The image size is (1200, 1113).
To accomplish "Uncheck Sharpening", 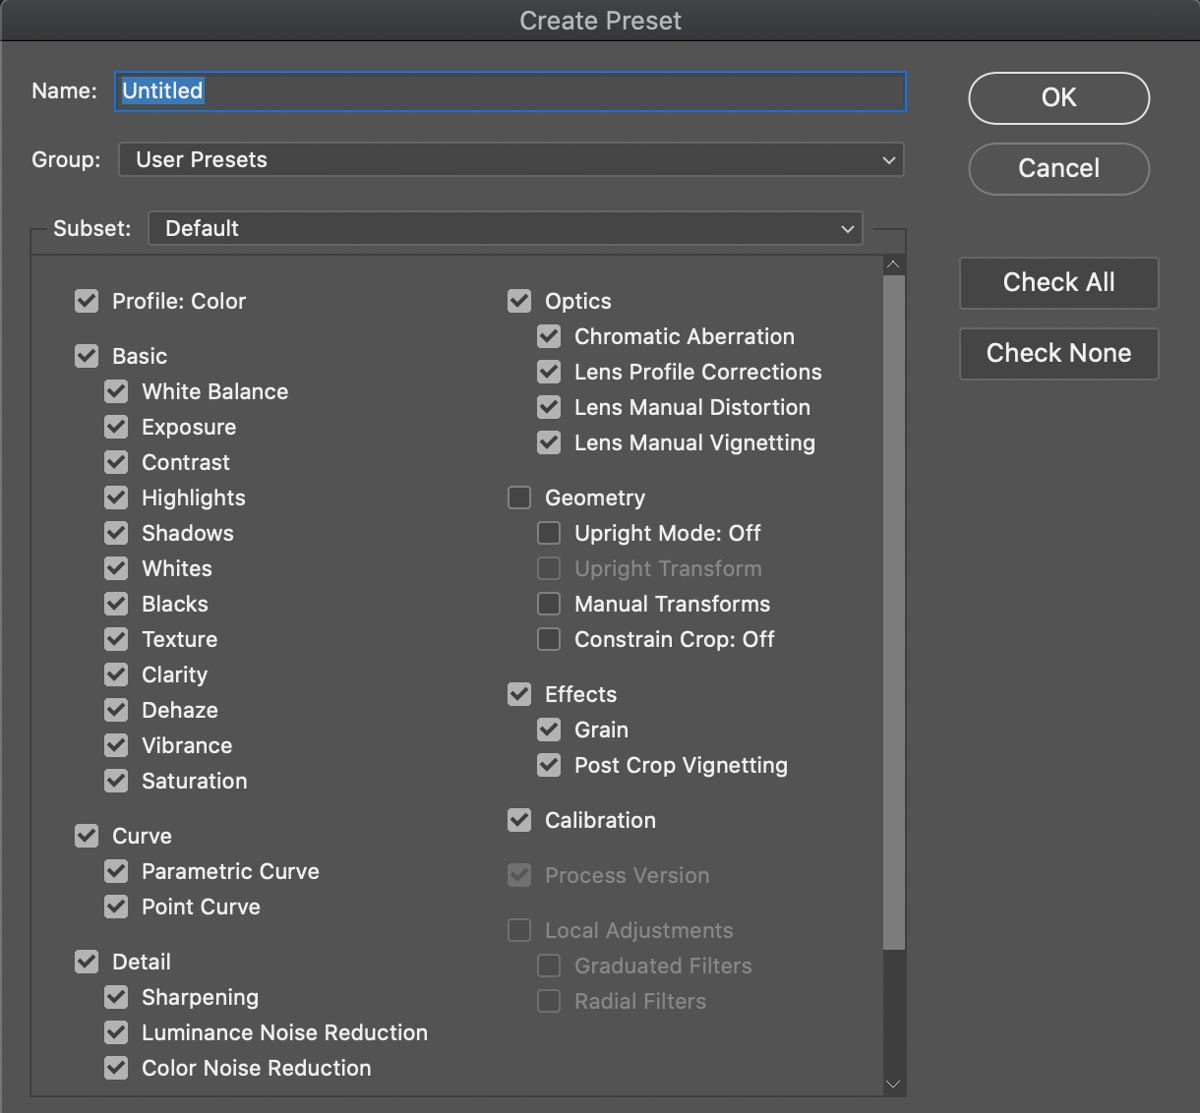I will click(116, 997).
